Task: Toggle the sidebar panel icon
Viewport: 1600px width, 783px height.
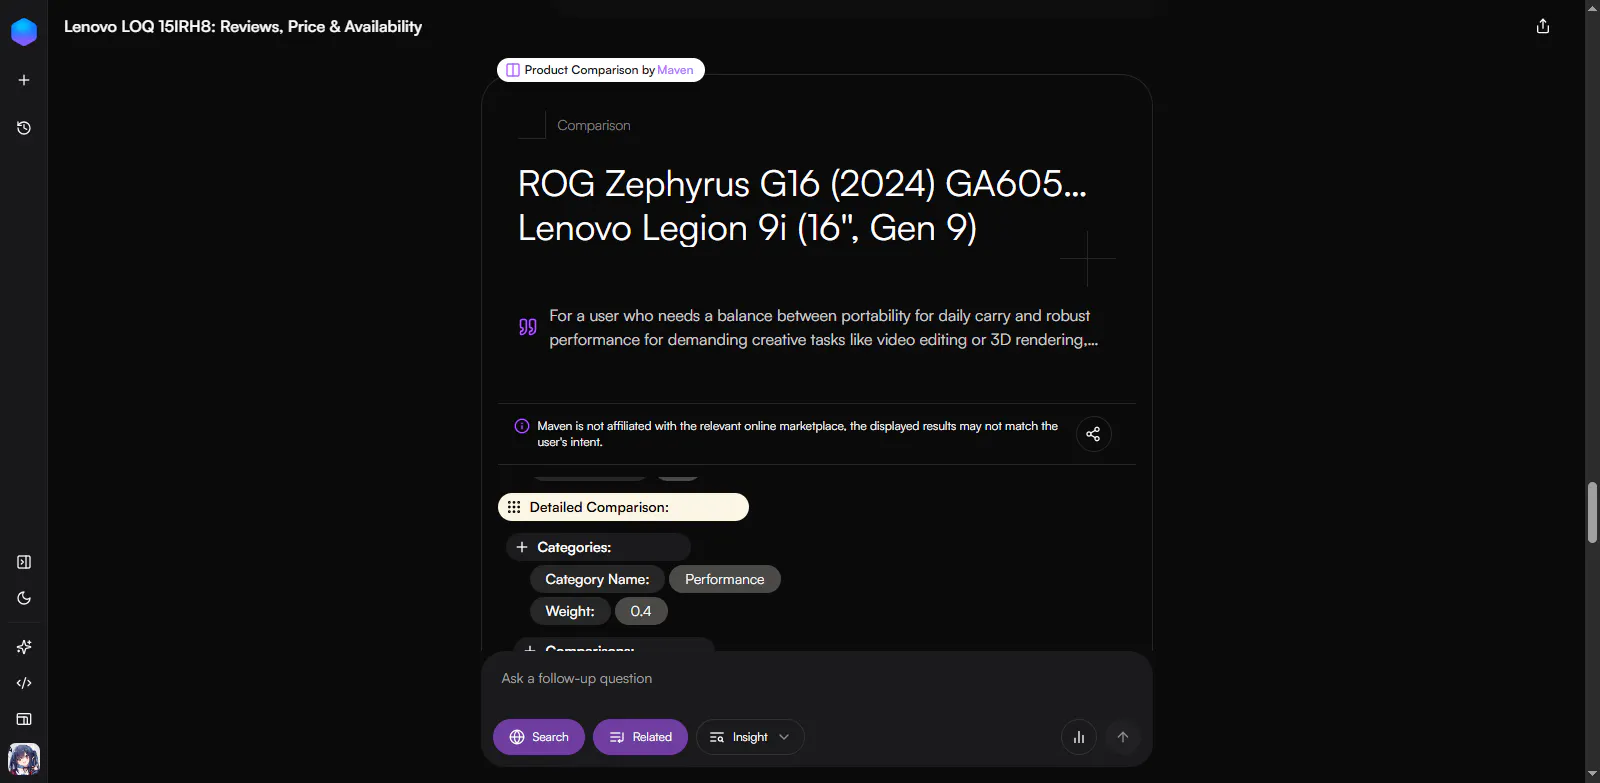Action: (x=24, y=562)
